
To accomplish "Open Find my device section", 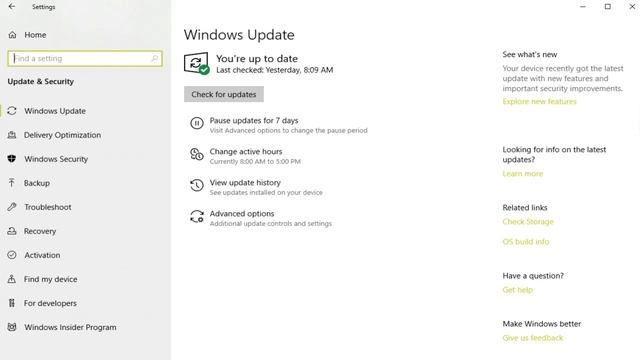I will tap(51, 279).
